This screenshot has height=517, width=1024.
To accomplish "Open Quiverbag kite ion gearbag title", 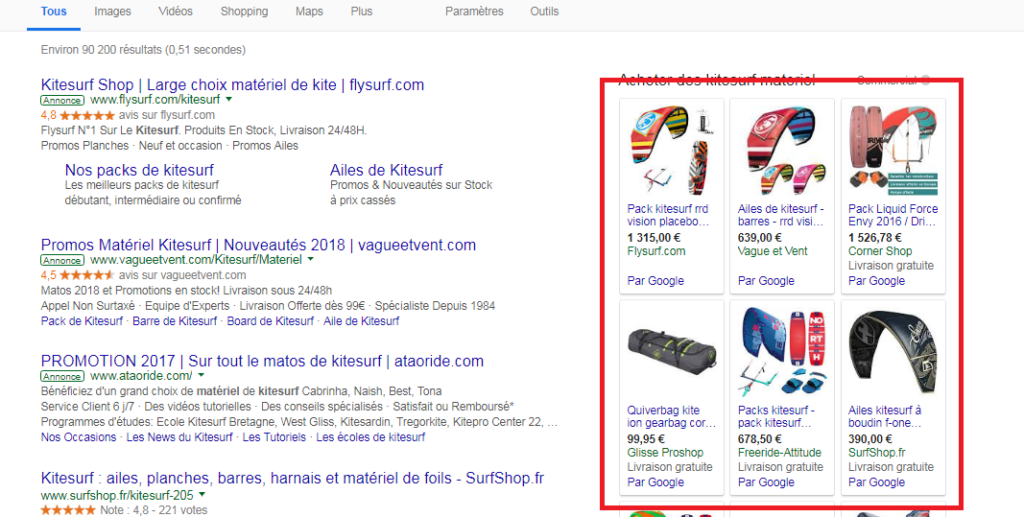I will [671, 417].
